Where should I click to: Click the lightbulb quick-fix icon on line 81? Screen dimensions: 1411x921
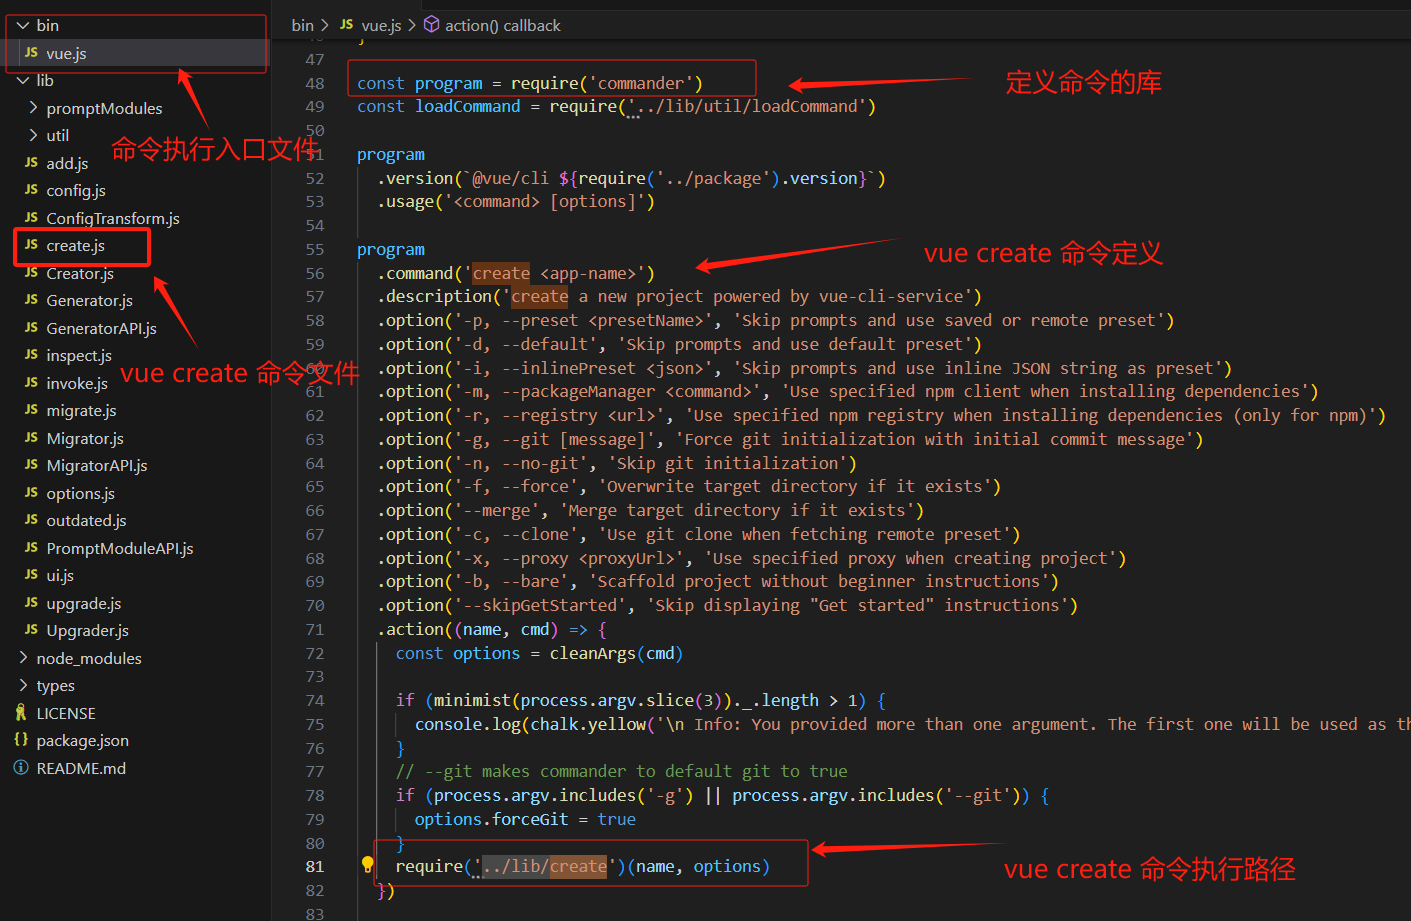point(367,865)
